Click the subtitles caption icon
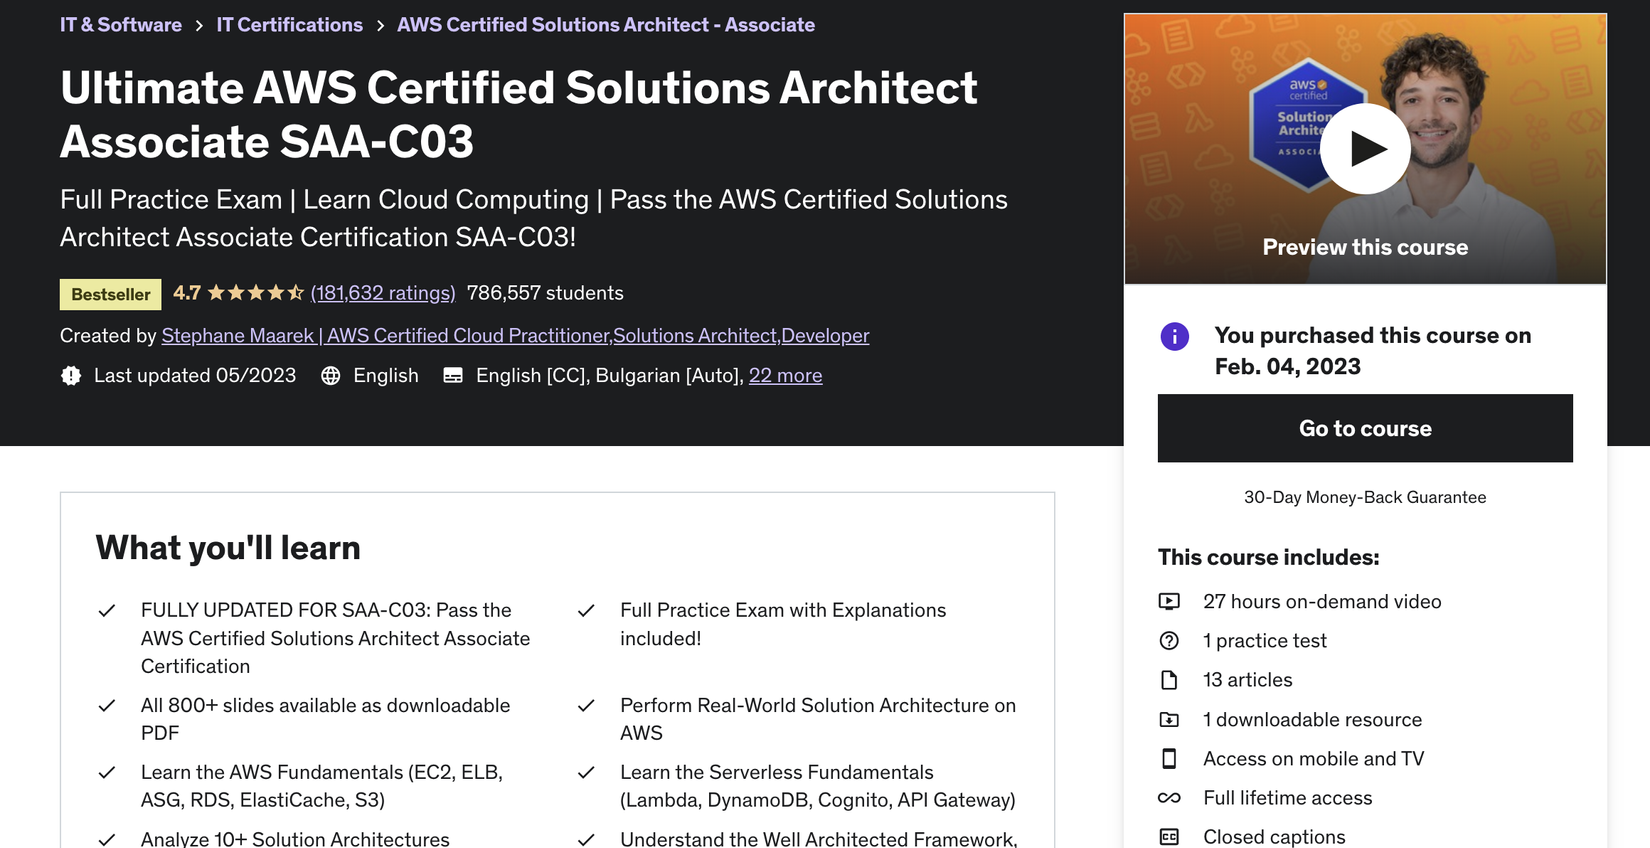 (x=453, y=376)
